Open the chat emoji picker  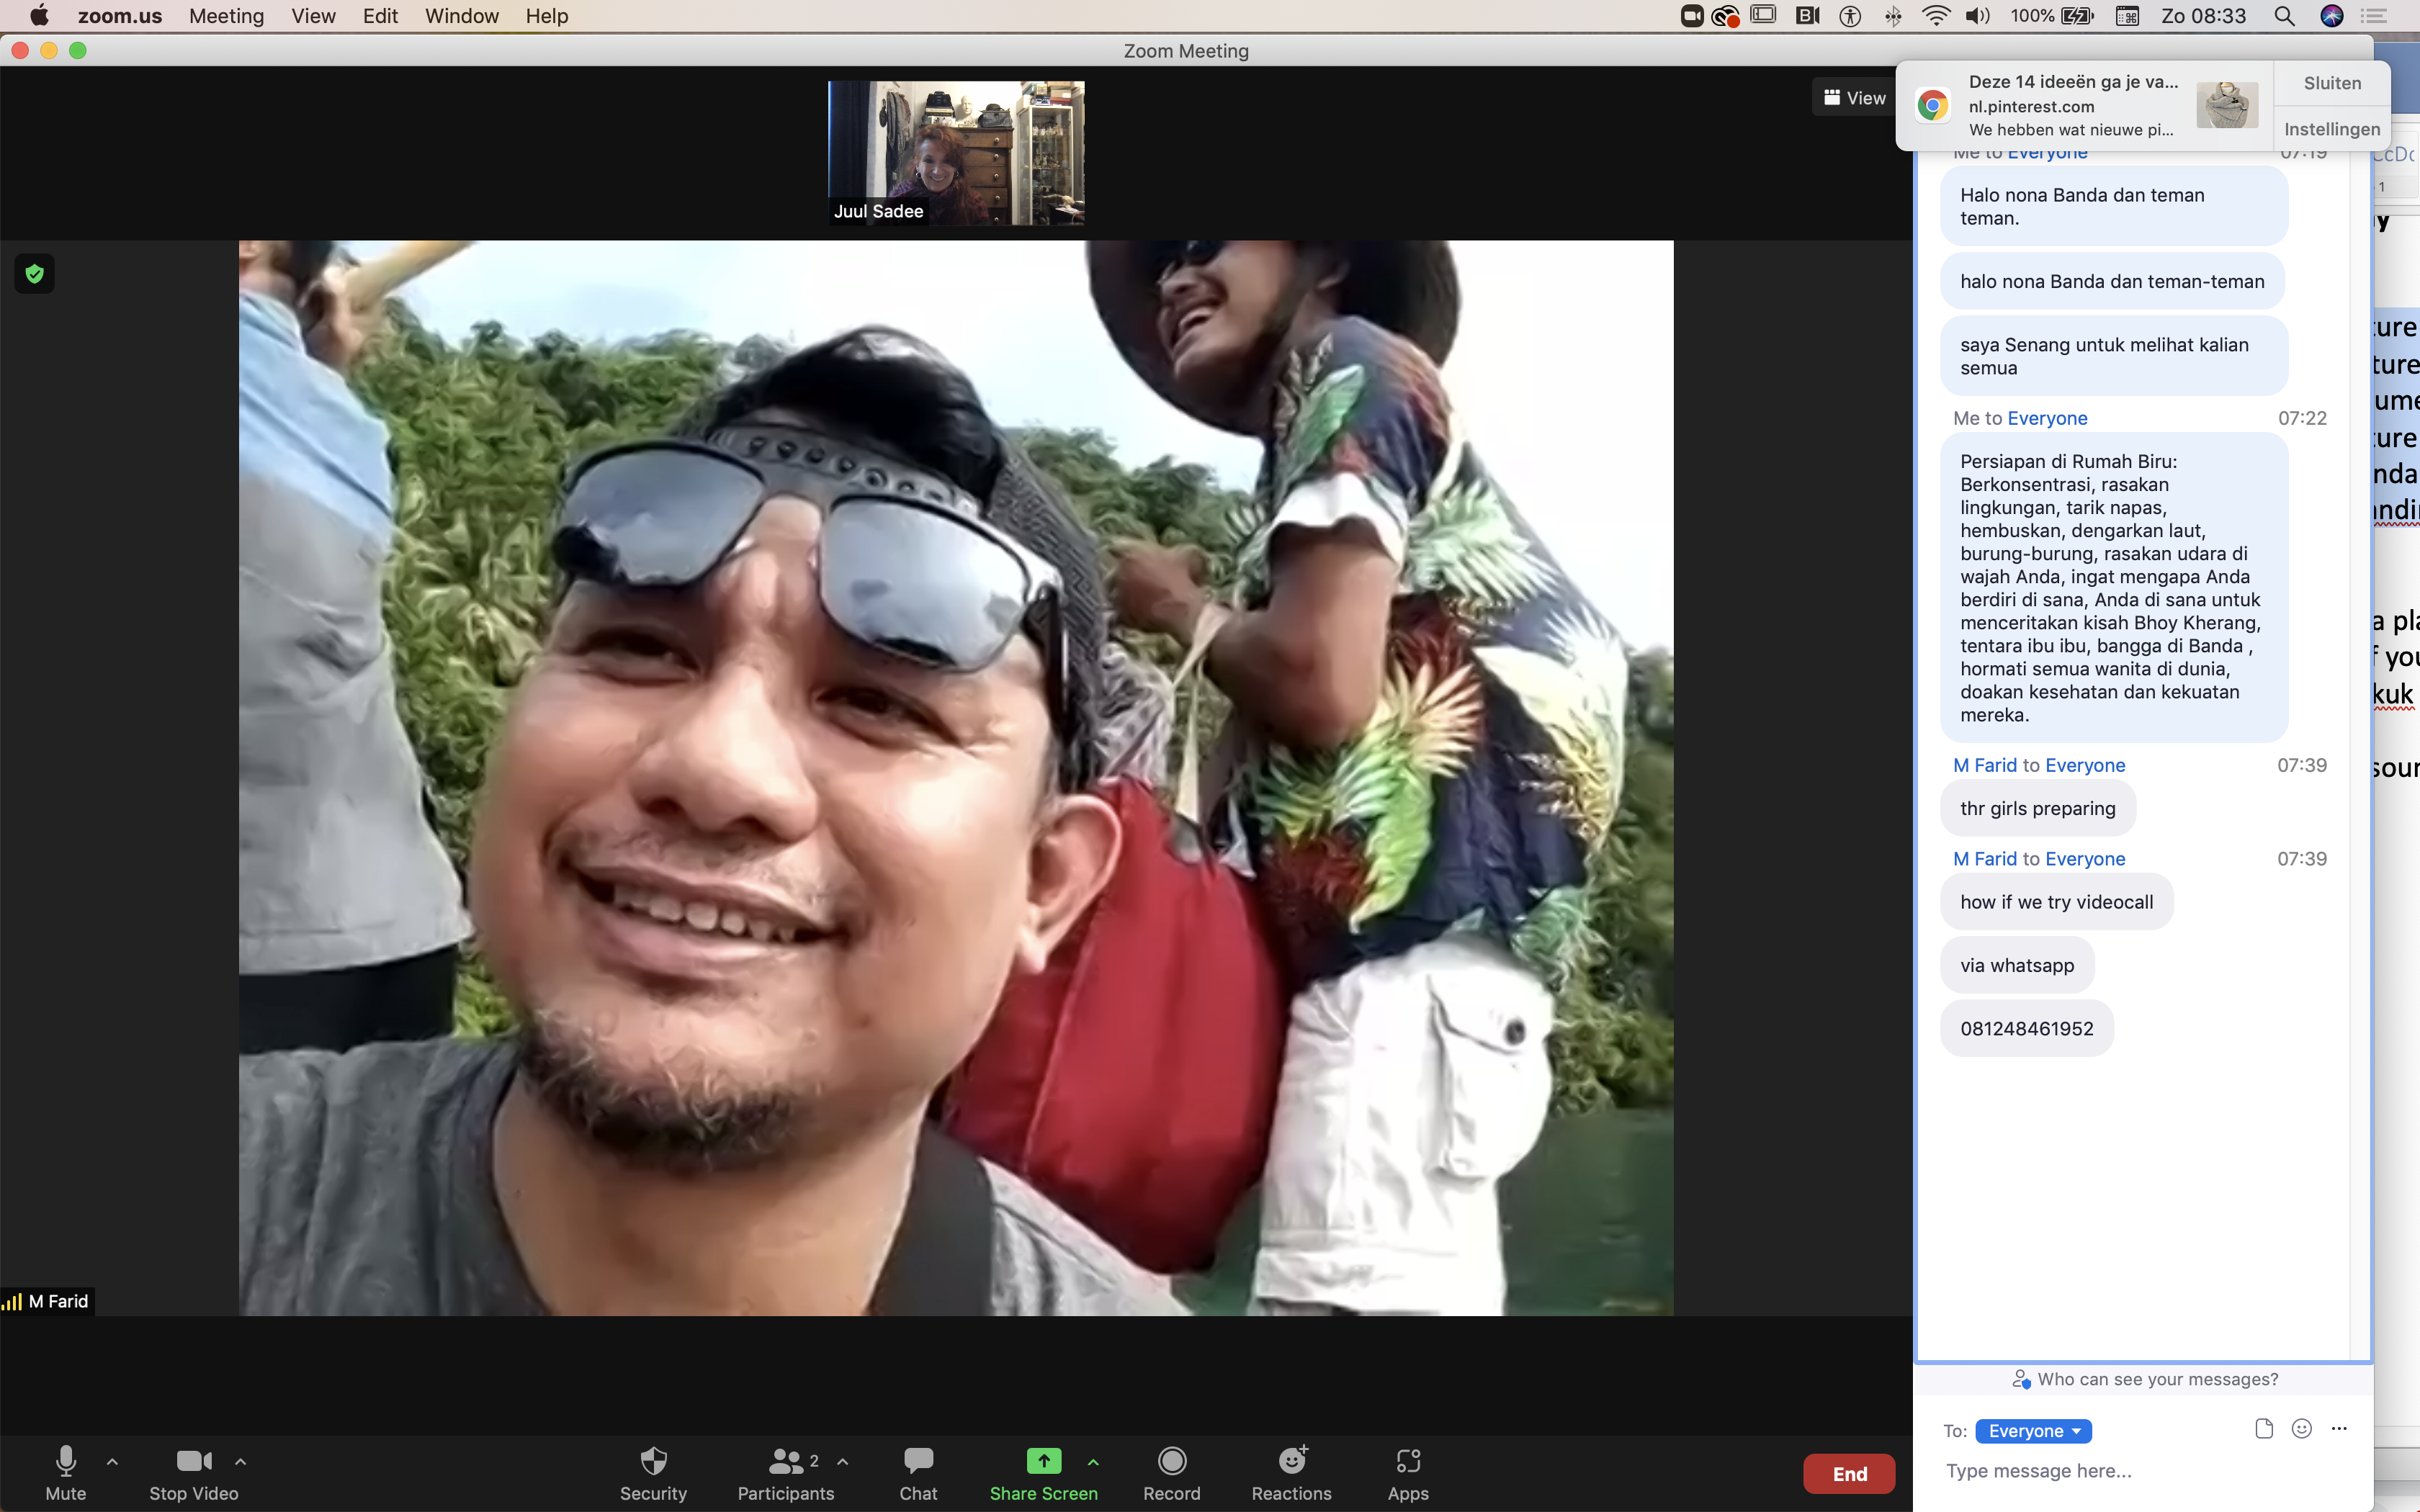(2302, 1429)
